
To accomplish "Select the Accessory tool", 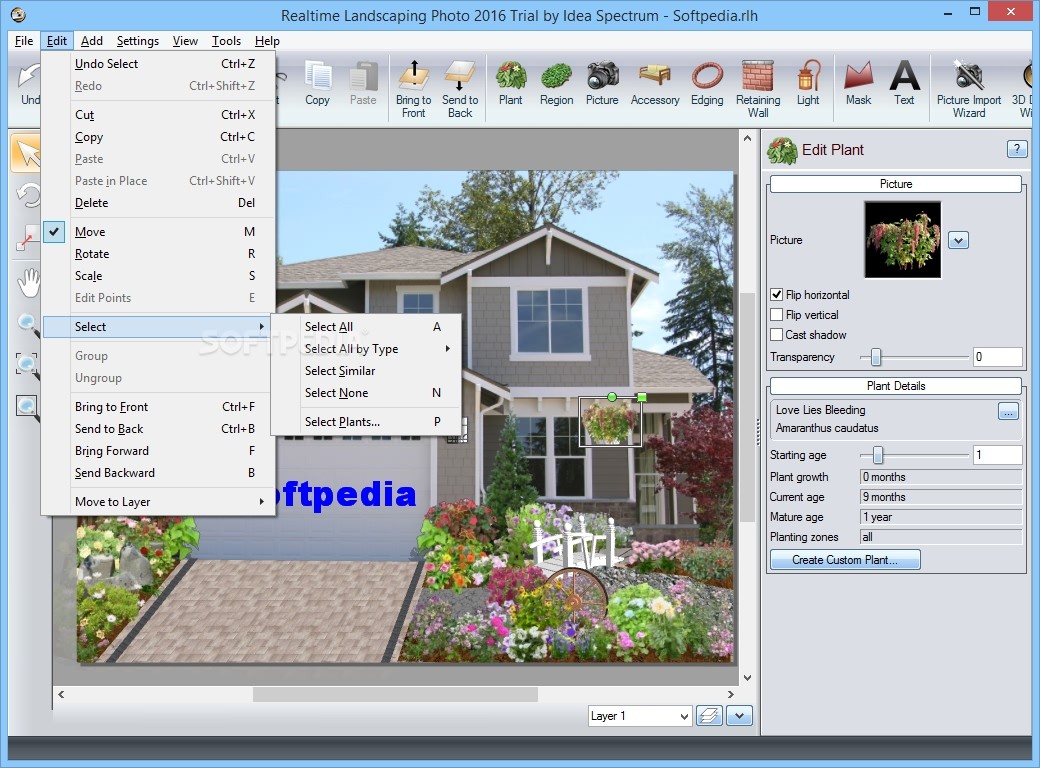I will pyautogui.click(x=655, y=84).
